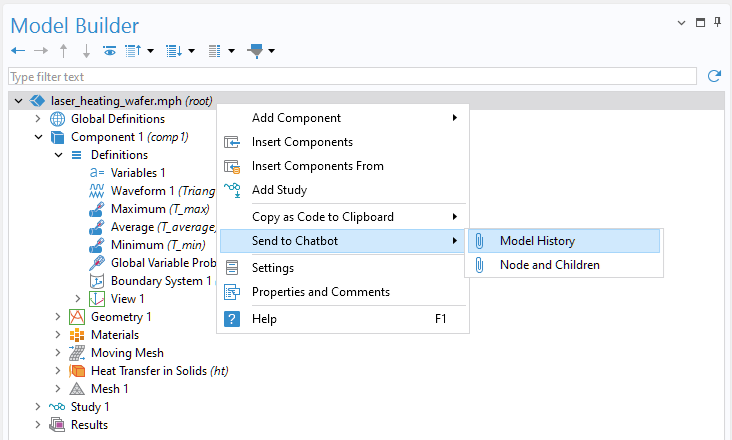This screenshot has height=440, width=732.
Task: Expand the Geometry 1 node
Action: tap(58, 317)
